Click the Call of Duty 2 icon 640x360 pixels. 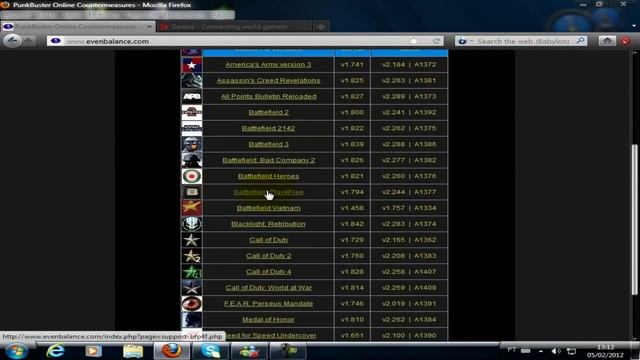pyautogui.click(x=191, y=256)
